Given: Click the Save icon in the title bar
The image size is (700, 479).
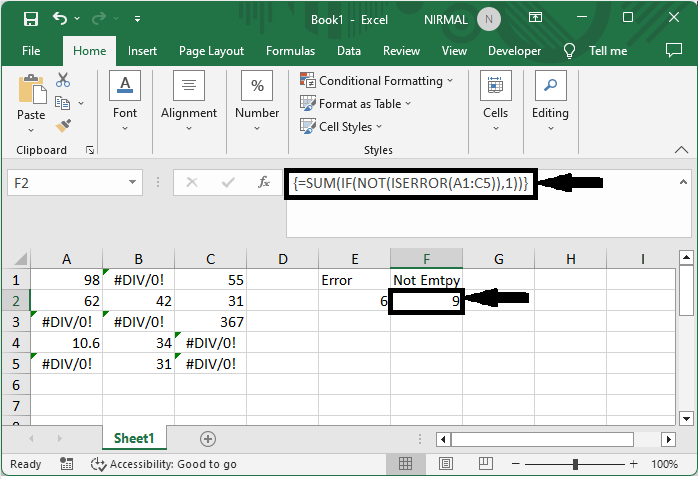Looking at the screenshot, I should pos(30,19).
